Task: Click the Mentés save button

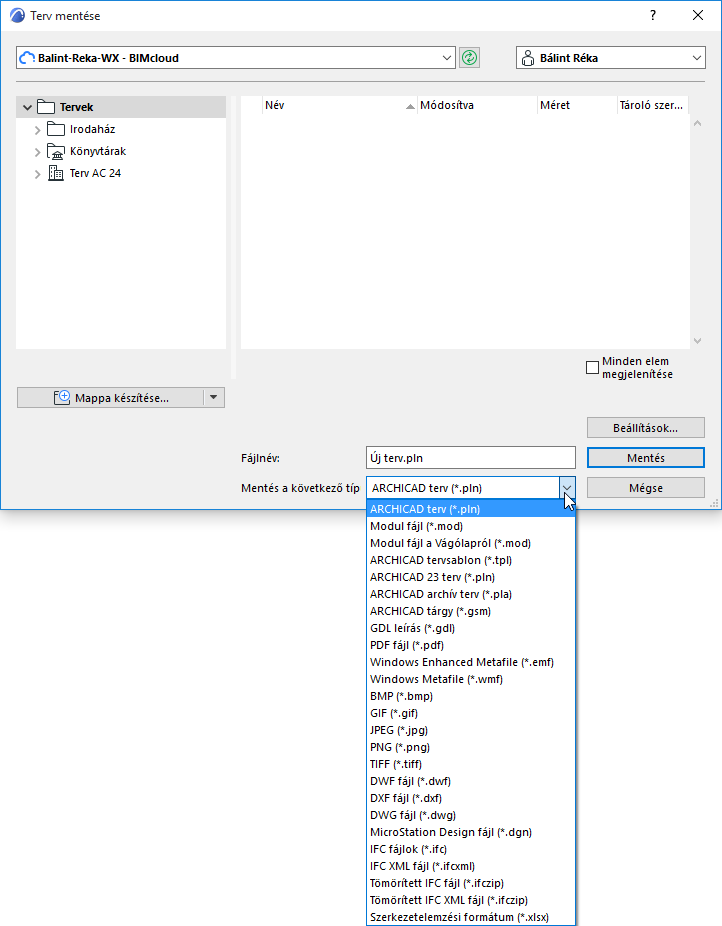Action: click(x=646, y=458)
